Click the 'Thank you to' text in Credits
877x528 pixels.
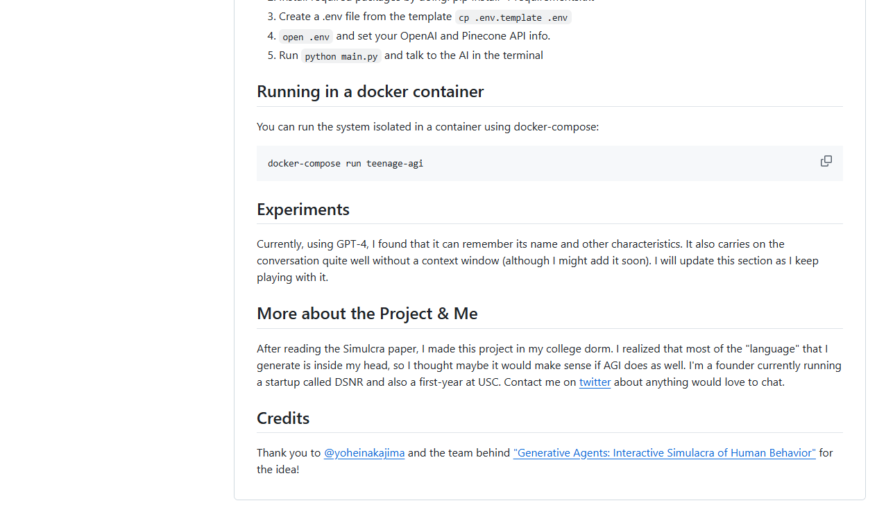289,453
